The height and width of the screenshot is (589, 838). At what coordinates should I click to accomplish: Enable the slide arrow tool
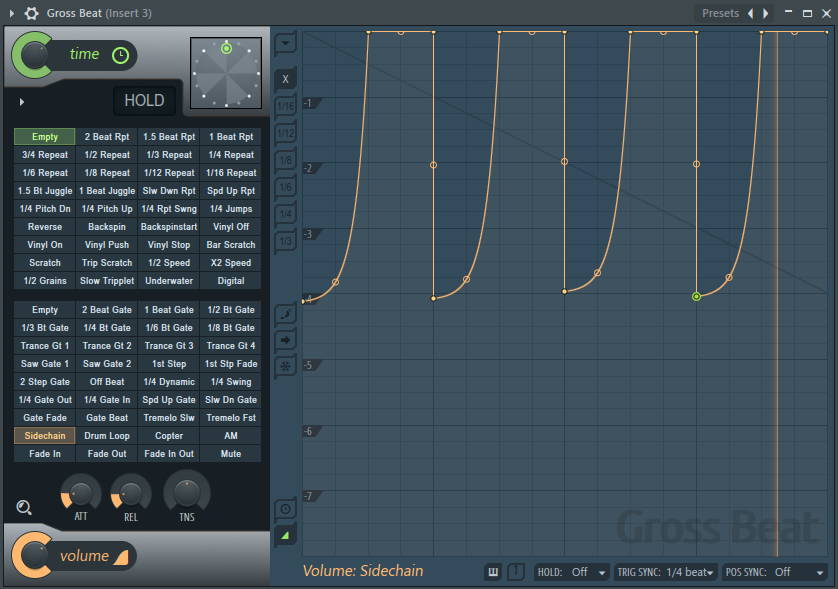[285, 340]
